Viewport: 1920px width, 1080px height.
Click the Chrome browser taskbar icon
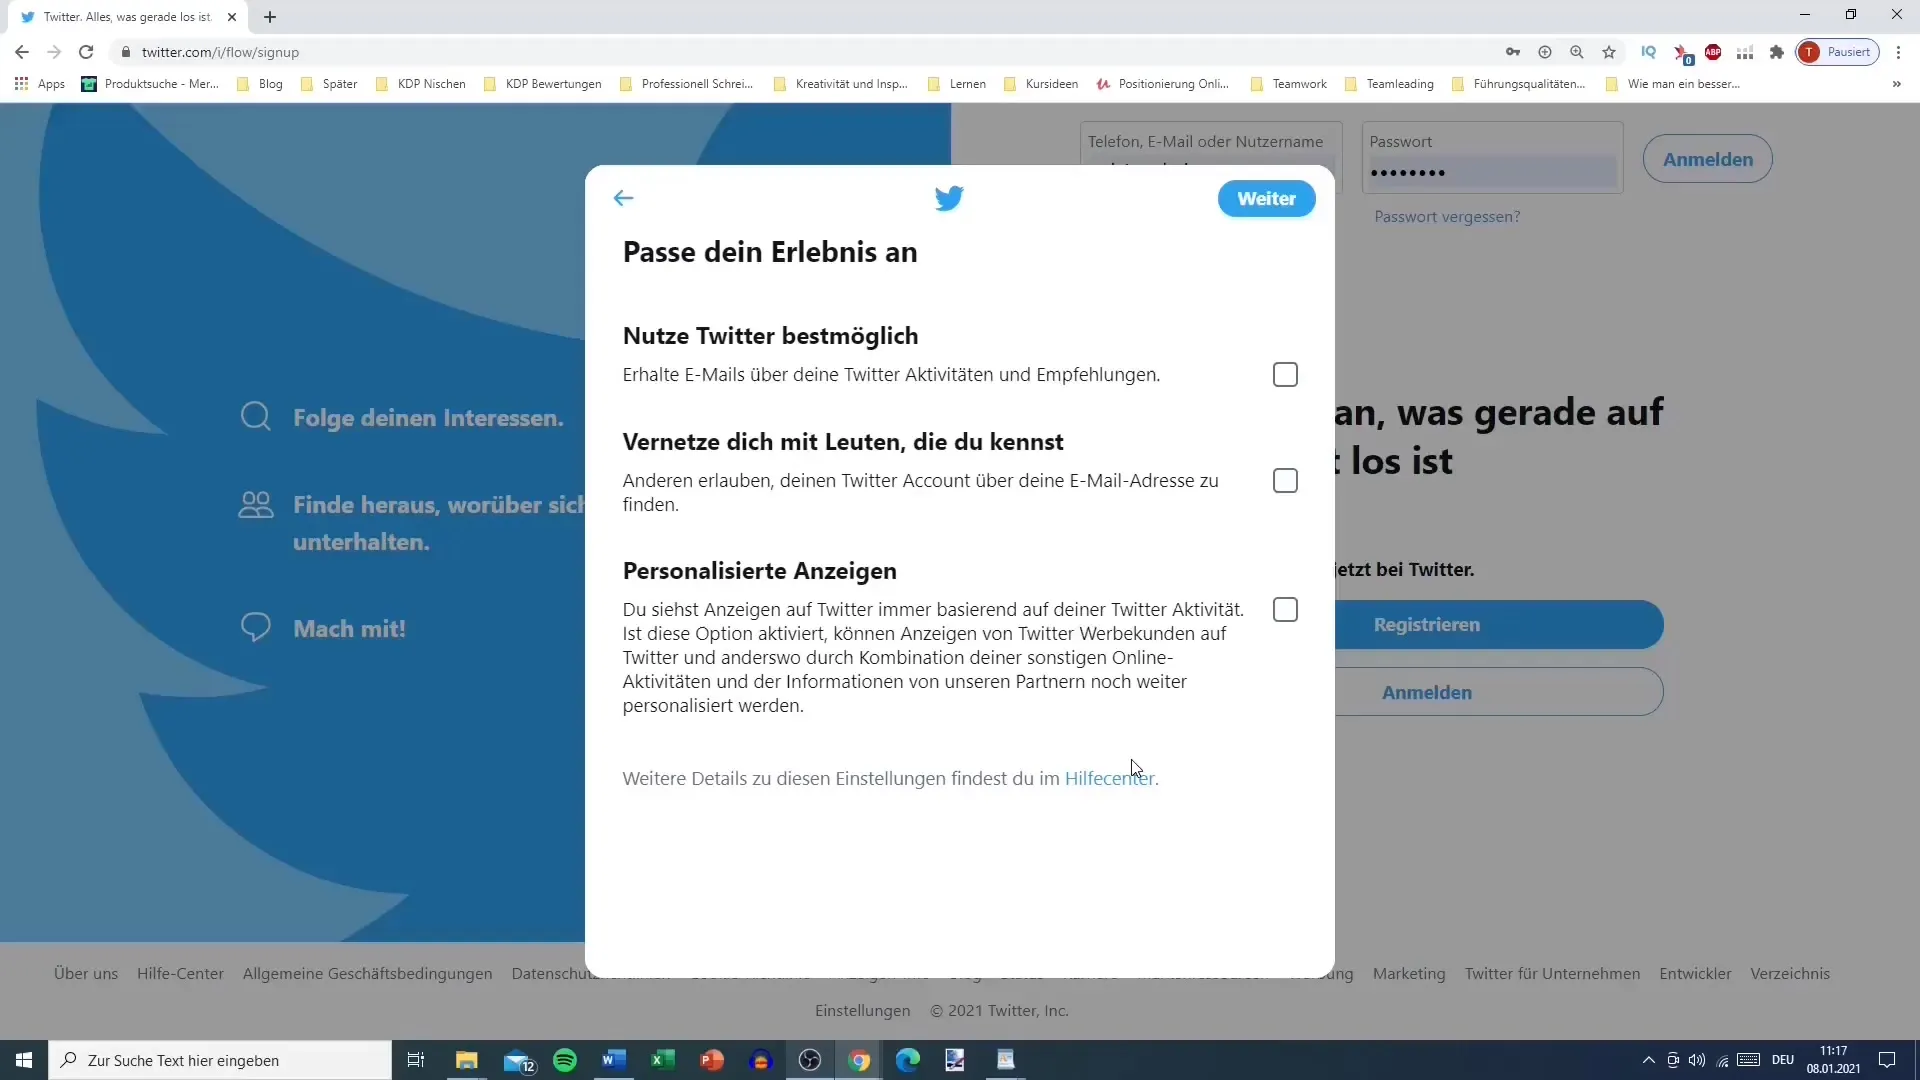(858, 1059)
